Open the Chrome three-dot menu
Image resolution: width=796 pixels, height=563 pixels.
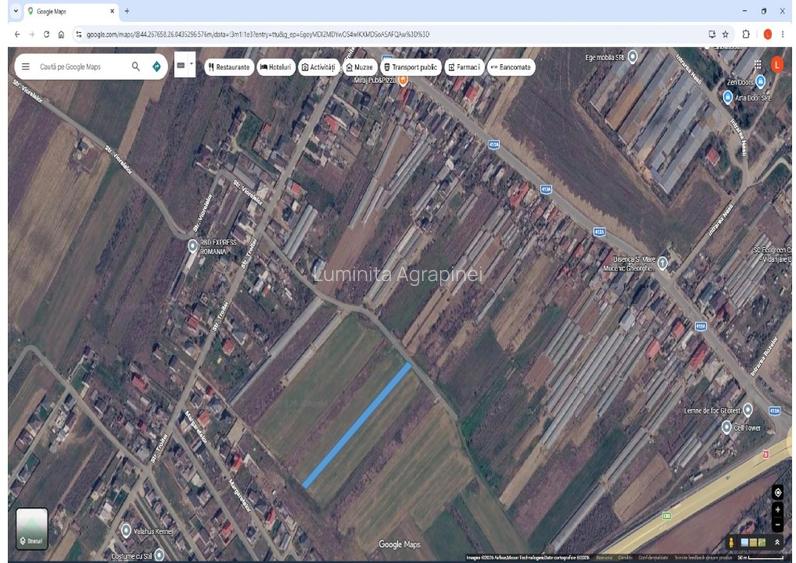783,34
